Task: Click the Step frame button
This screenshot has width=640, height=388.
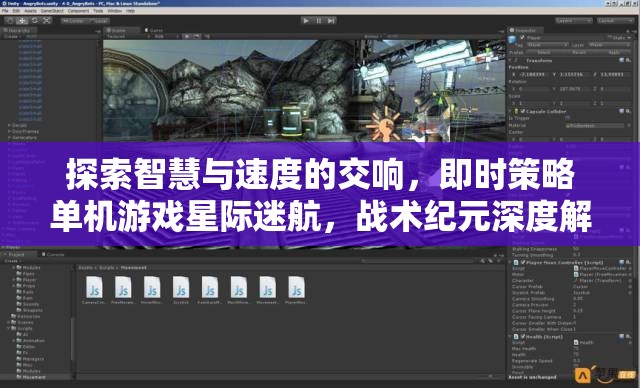Action: point(331,20)
